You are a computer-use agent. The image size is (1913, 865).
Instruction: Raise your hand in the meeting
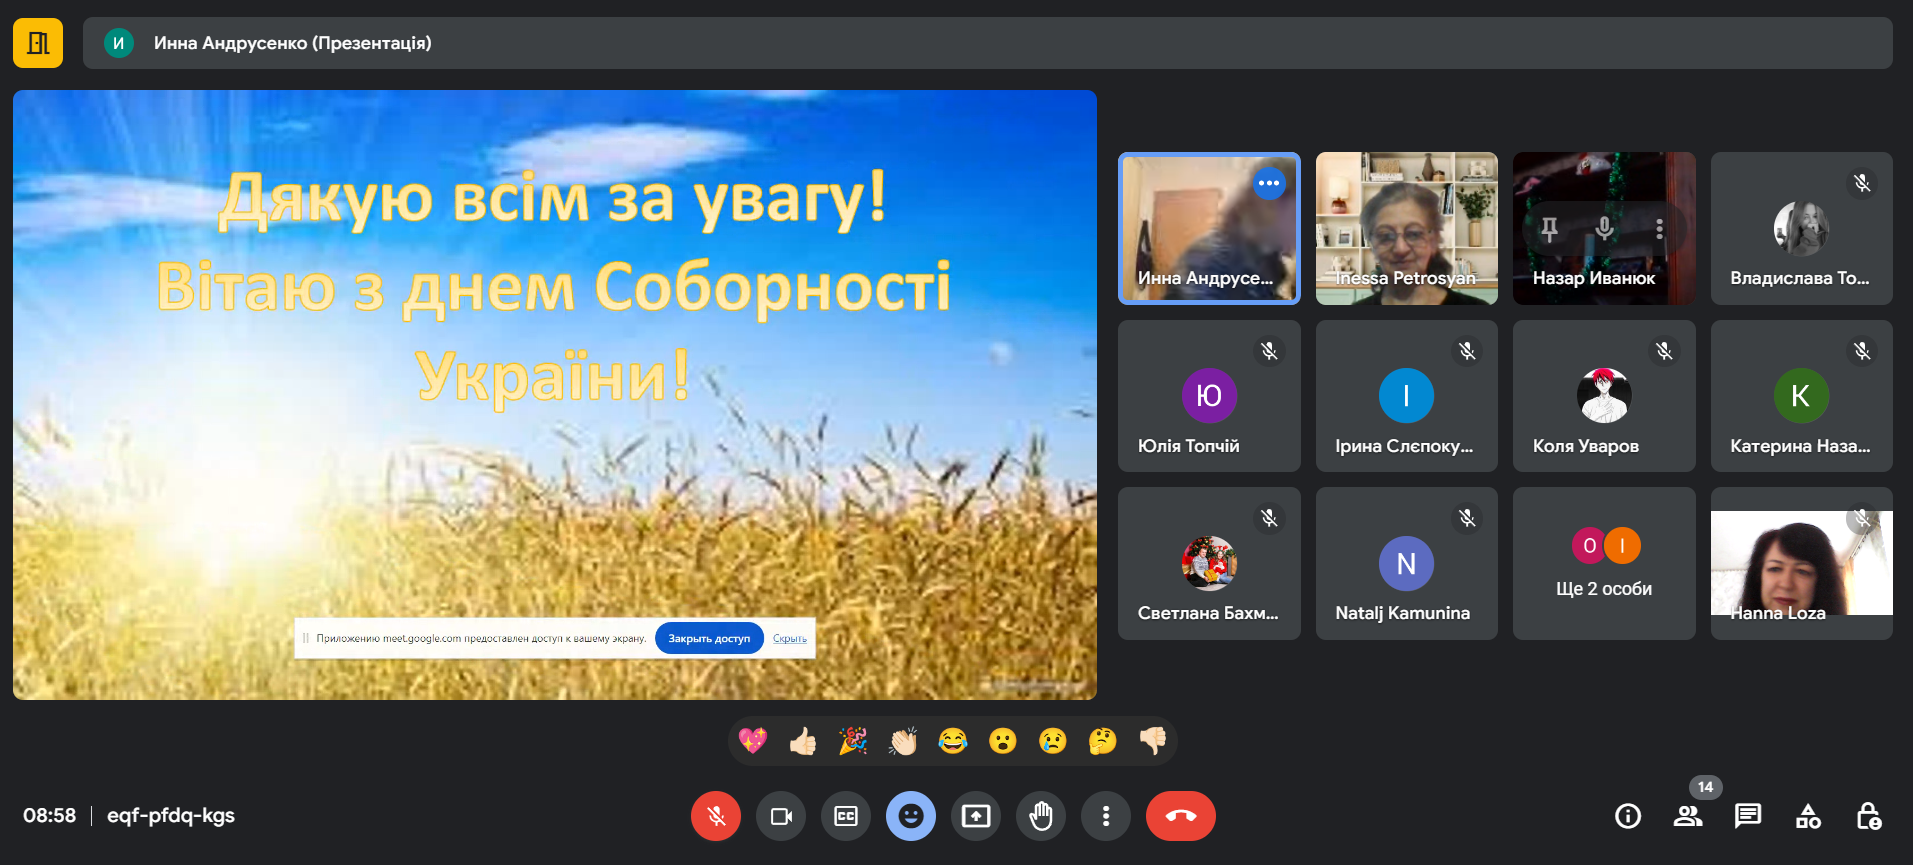(1041, 816)
